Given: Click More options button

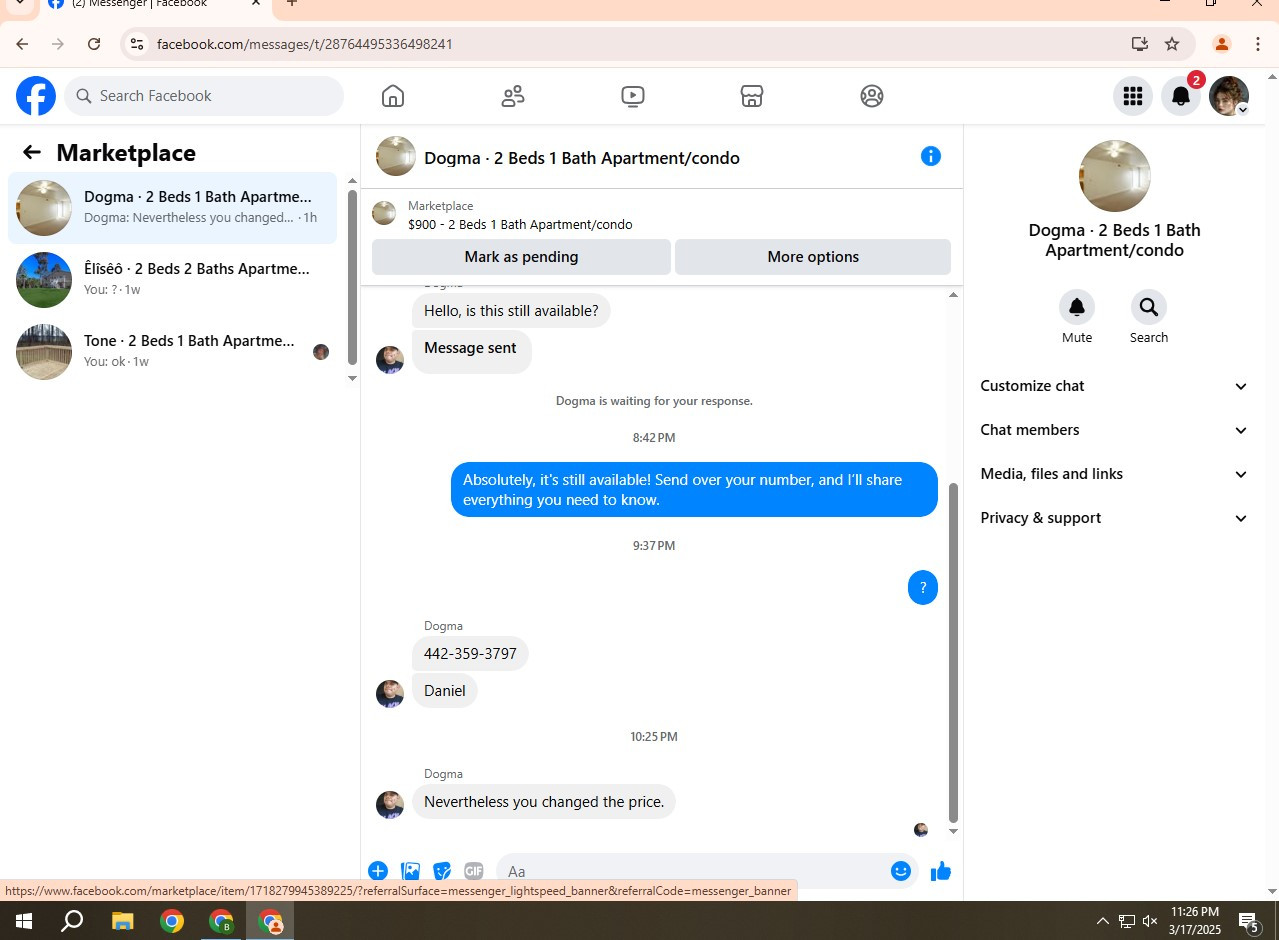Looking at the screenshot, I should [x=813, y=257].
